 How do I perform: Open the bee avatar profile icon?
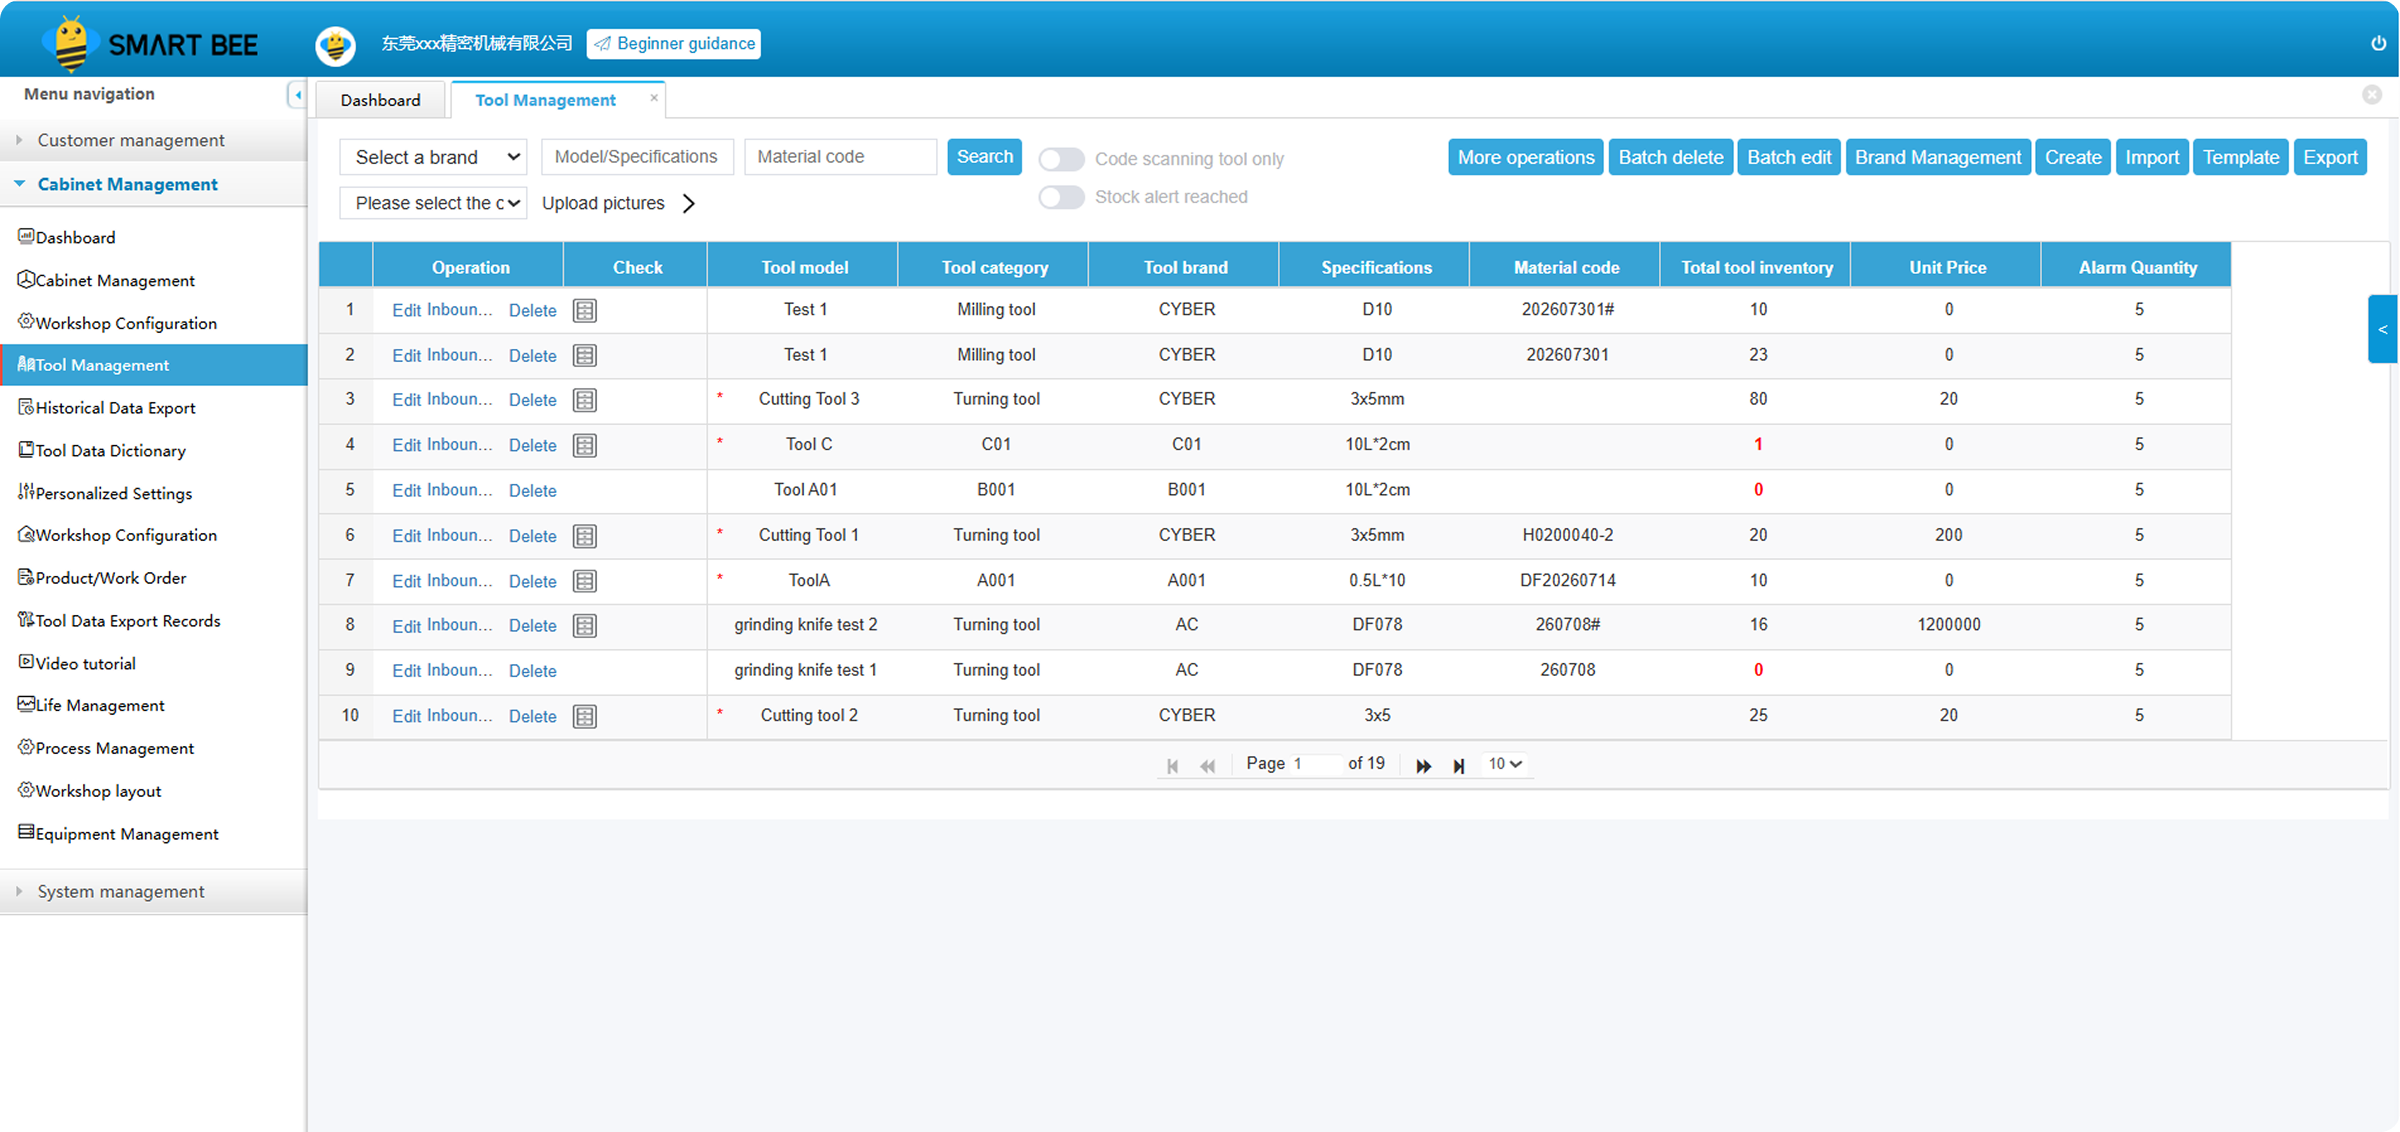(x=335, y=45)
